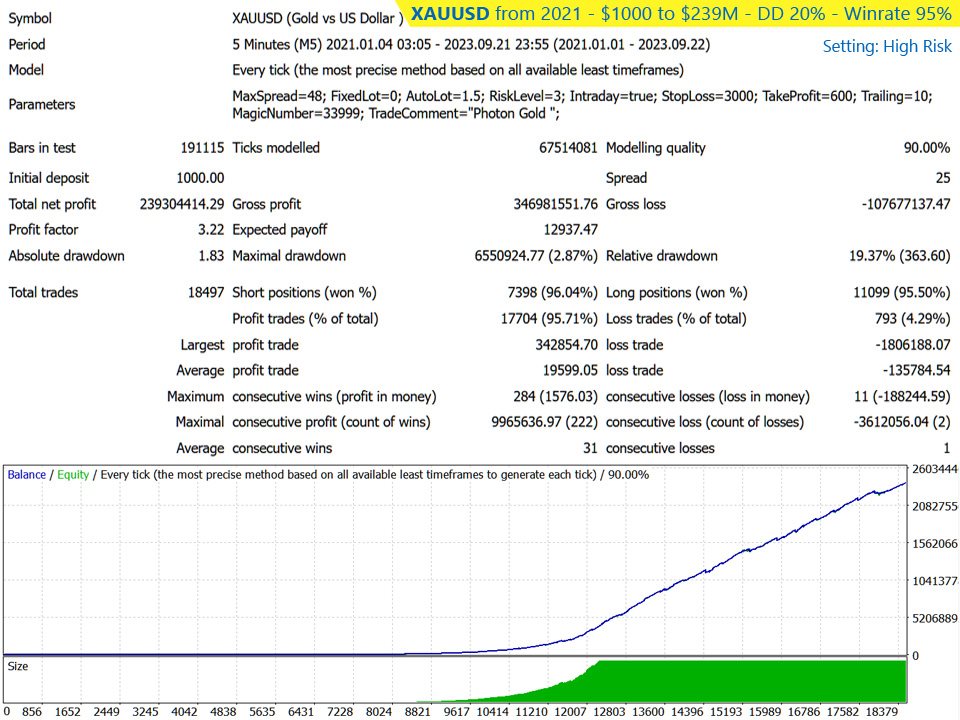Click consecutive wins value 284 (1576.03)

[x=555, y=397]
